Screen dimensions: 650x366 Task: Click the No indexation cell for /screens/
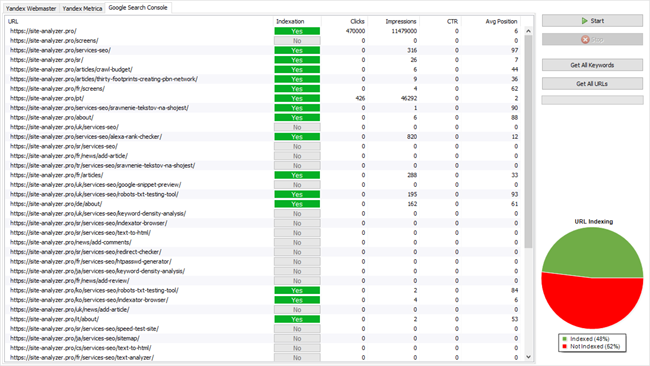point(297,41)
